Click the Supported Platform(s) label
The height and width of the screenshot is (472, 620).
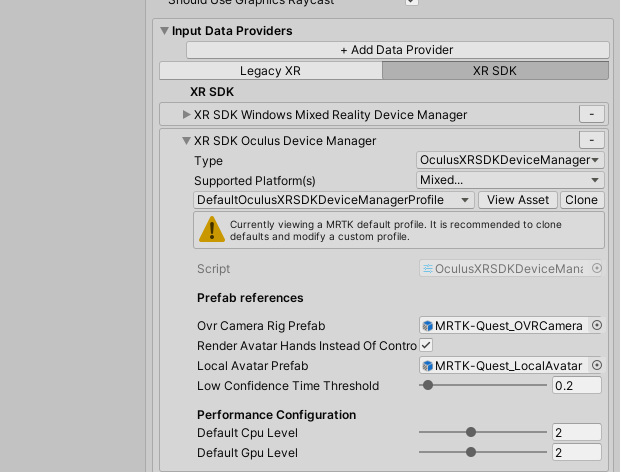[255, 181]
